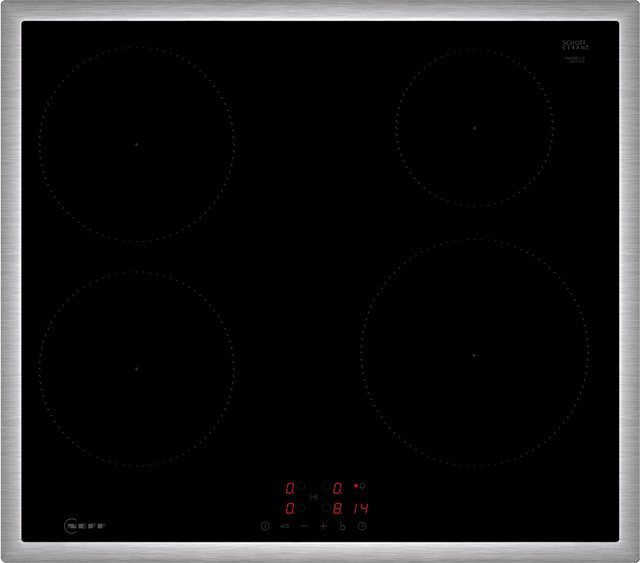The height and width of the screenshot is (563, 640).
Task: Tap the clock timer icon
Action: point(362,526)
